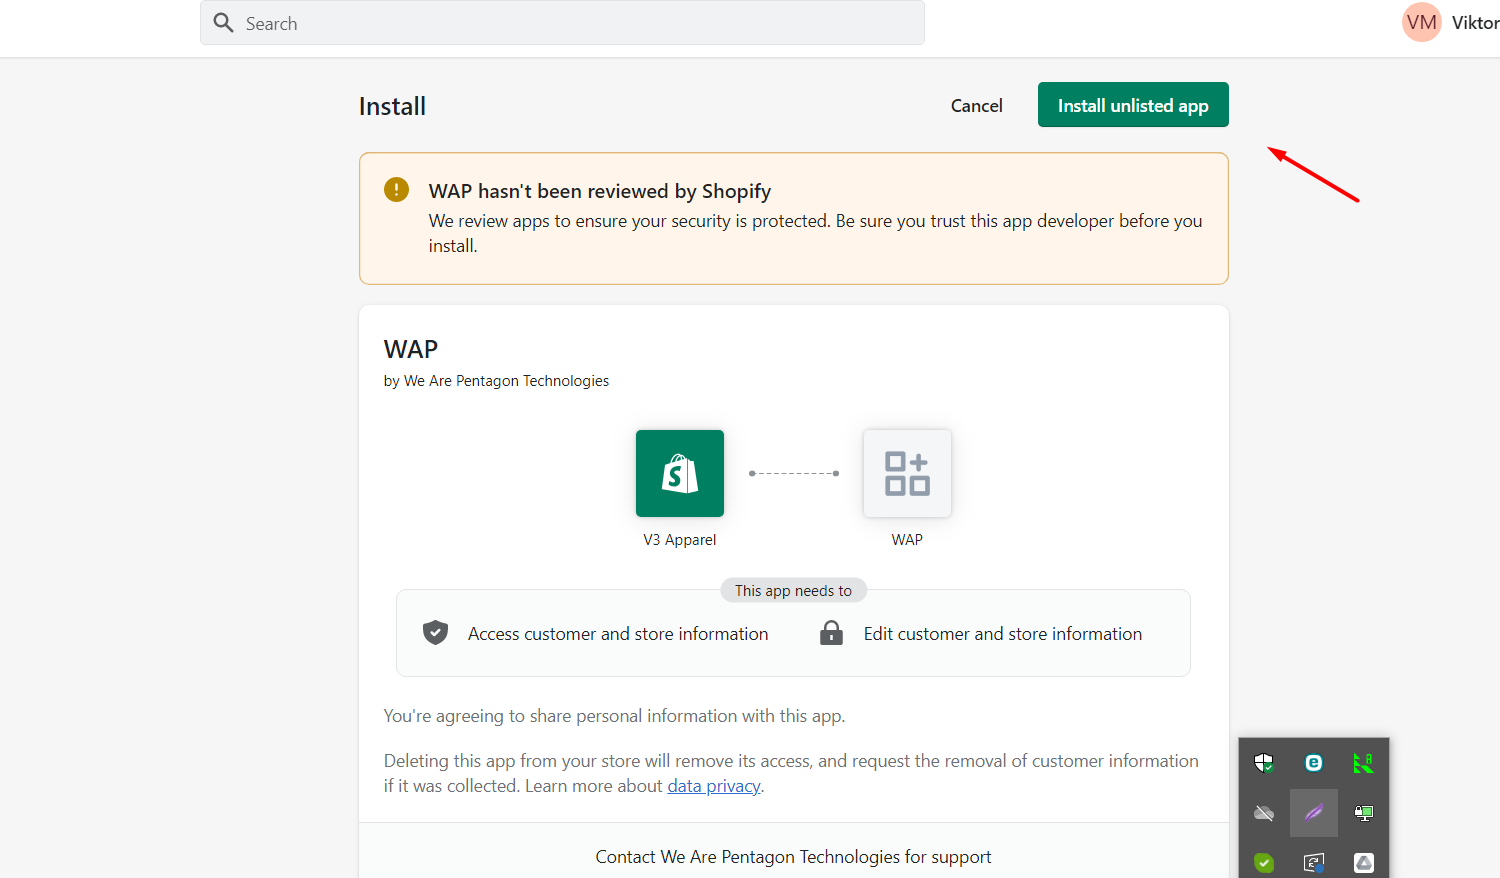Click 'Edit customer and store information' text
Screen dimensions: 1500x878
coord(1003,634)
